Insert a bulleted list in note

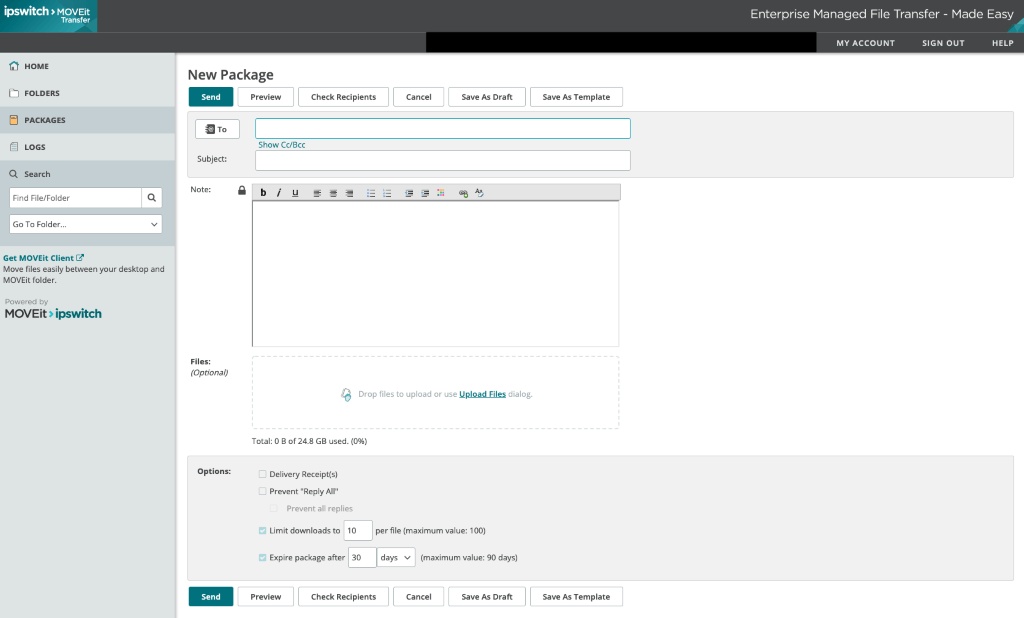pos(371,193)
